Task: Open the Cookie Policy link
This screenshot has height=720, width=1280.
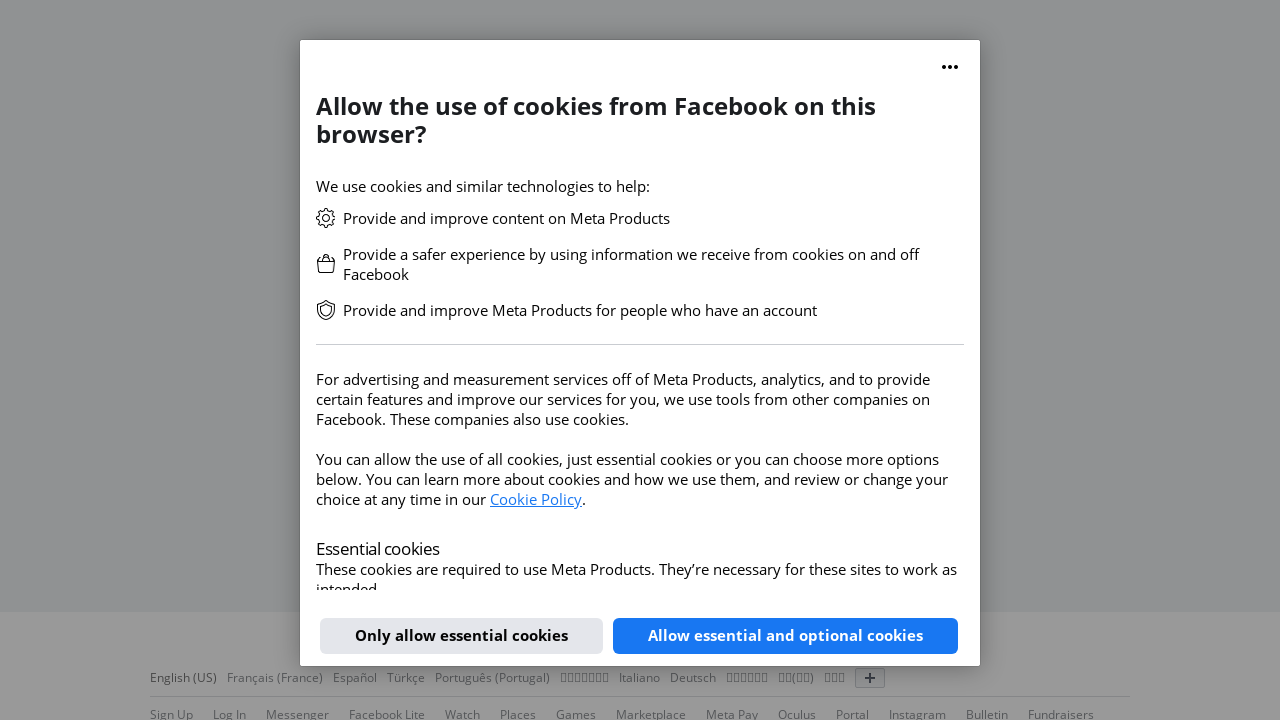Action: (x=535, y=499)
